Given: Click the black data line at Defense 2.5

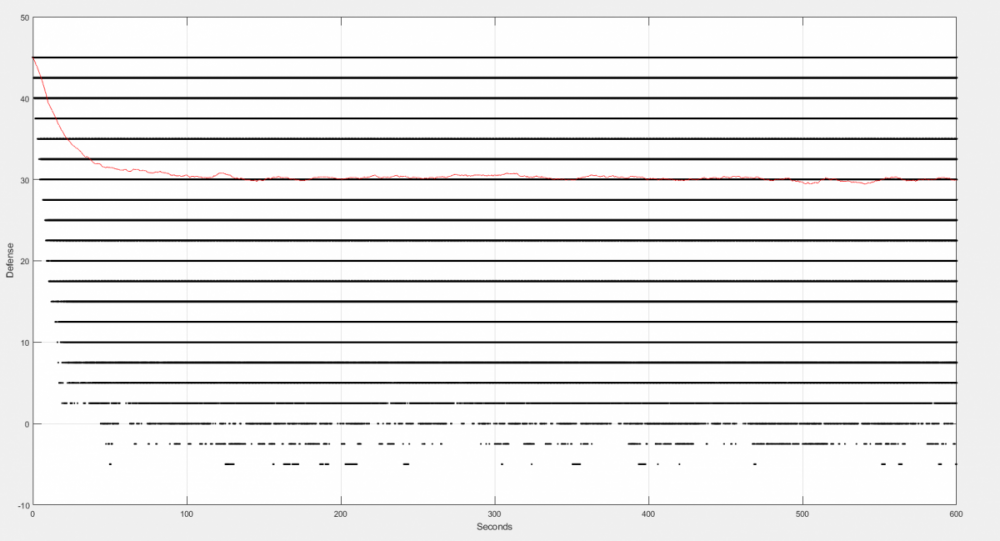Looking at the screenshot, I should (x=500, y=403).
